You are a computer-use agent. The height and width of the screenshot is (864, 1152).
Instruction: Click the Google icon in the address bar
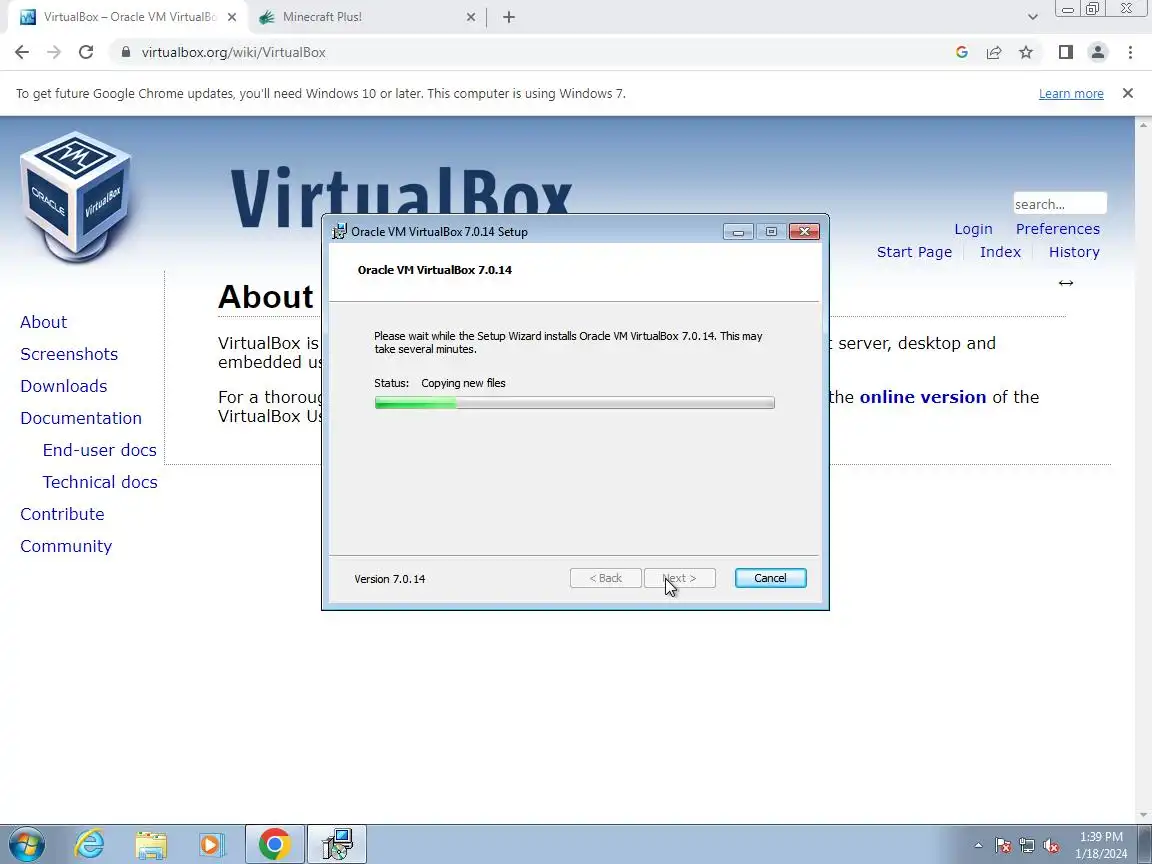point(962,52)
